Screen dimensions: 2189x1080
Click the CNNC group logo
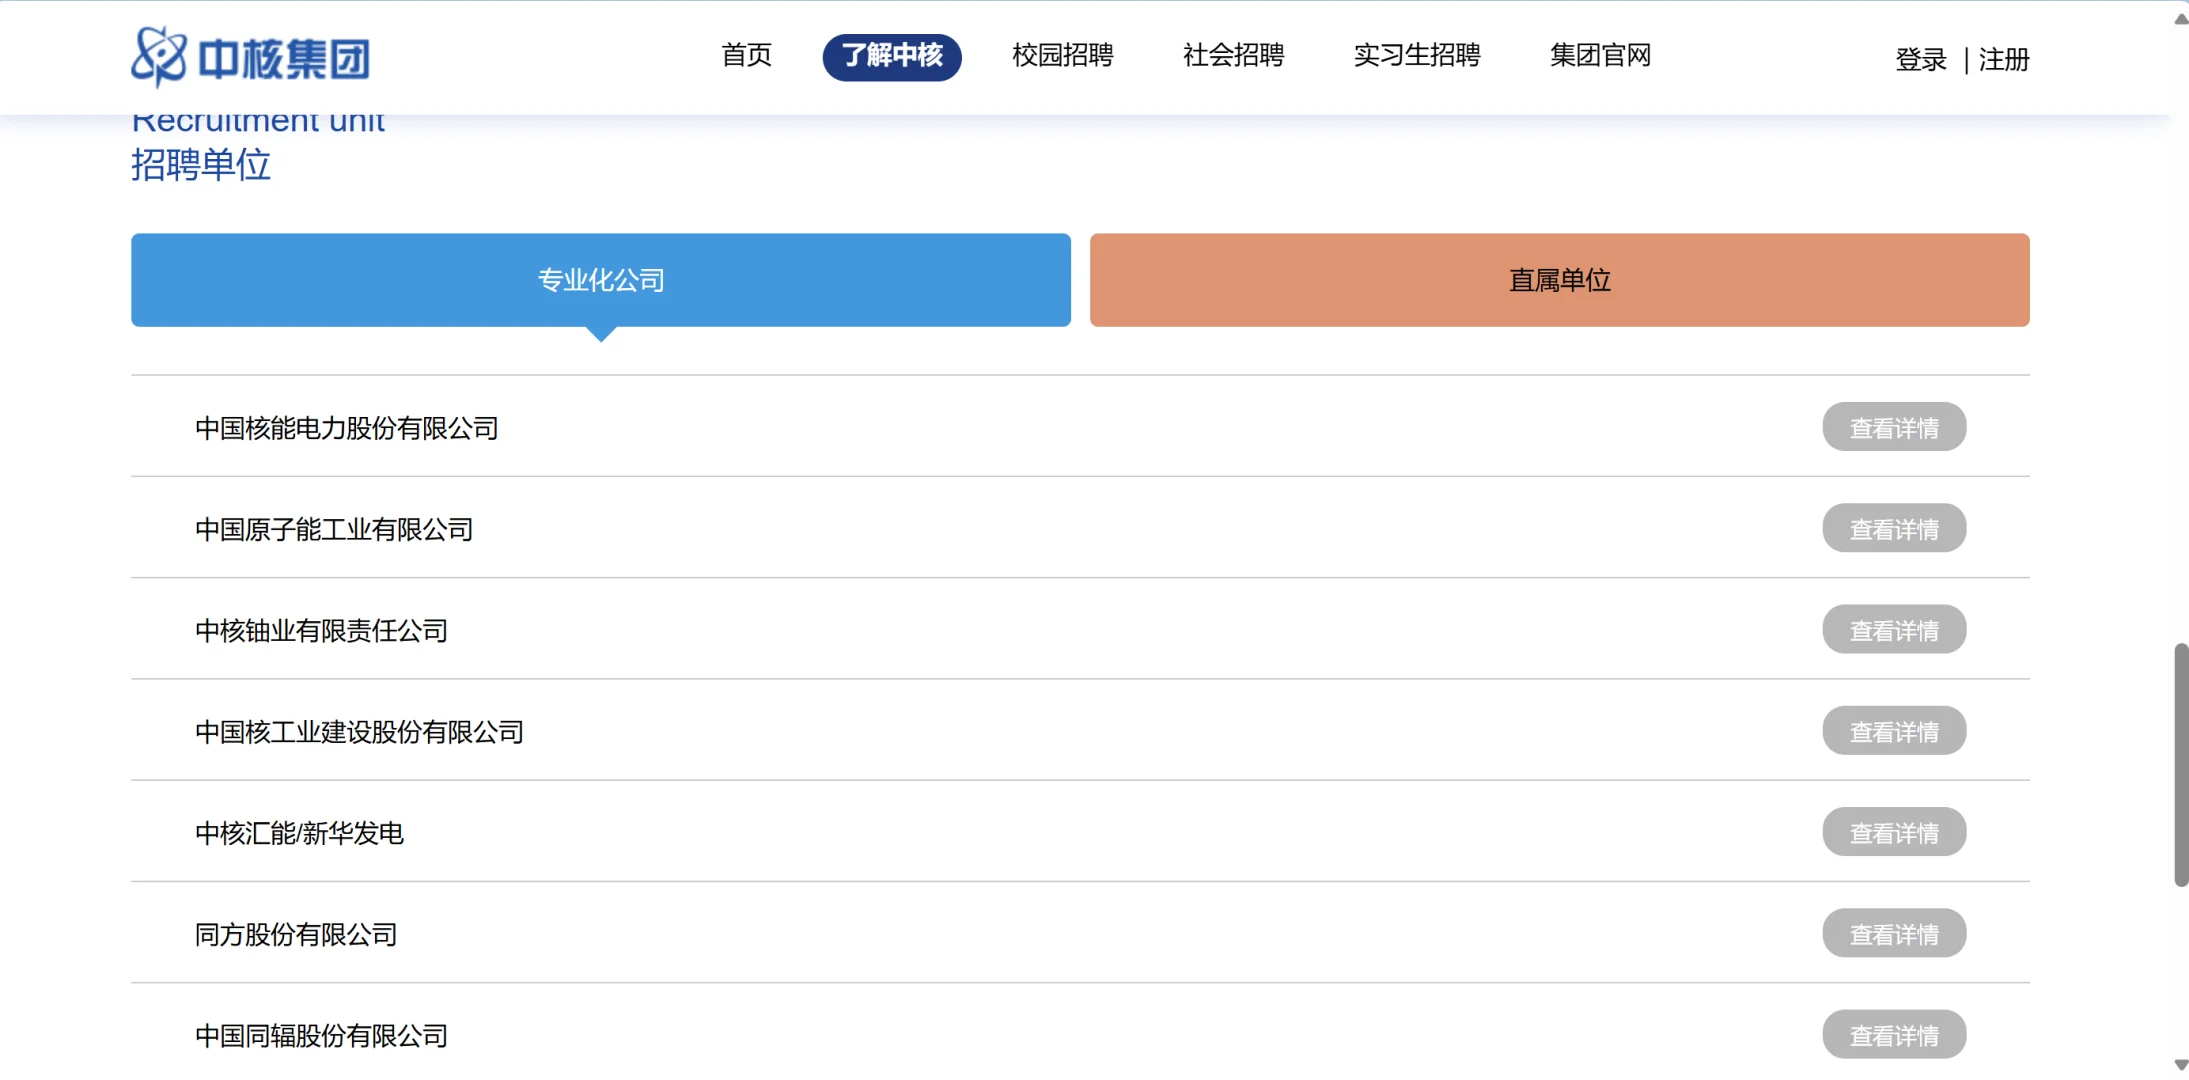coord(250,57)
